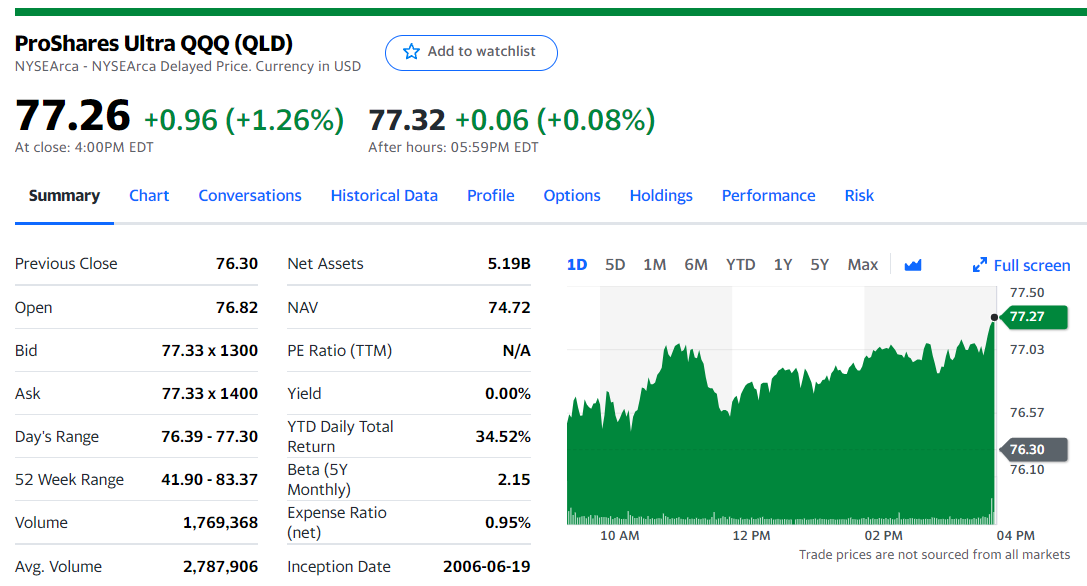Click the Net Assets value 5.19B

[x=509, y=264]
